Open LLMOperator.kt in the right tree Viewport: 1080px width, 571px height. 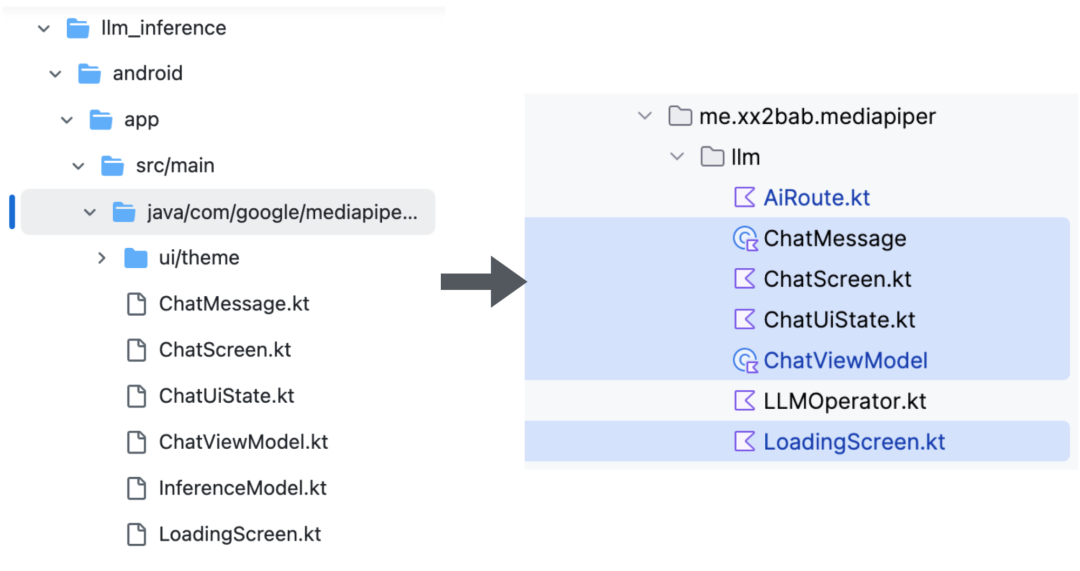coord(844,401)
